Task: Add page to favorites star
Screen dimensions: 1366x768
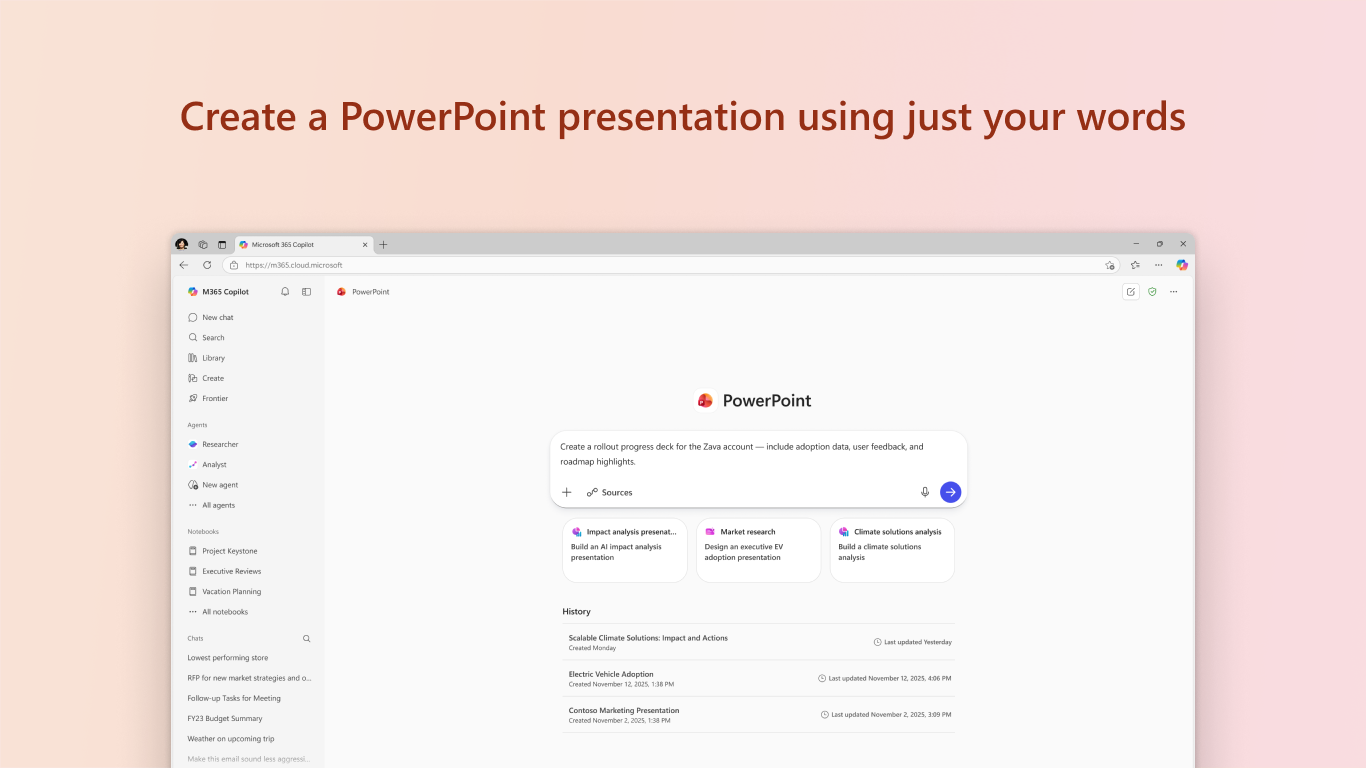Action: (1110, 265)
